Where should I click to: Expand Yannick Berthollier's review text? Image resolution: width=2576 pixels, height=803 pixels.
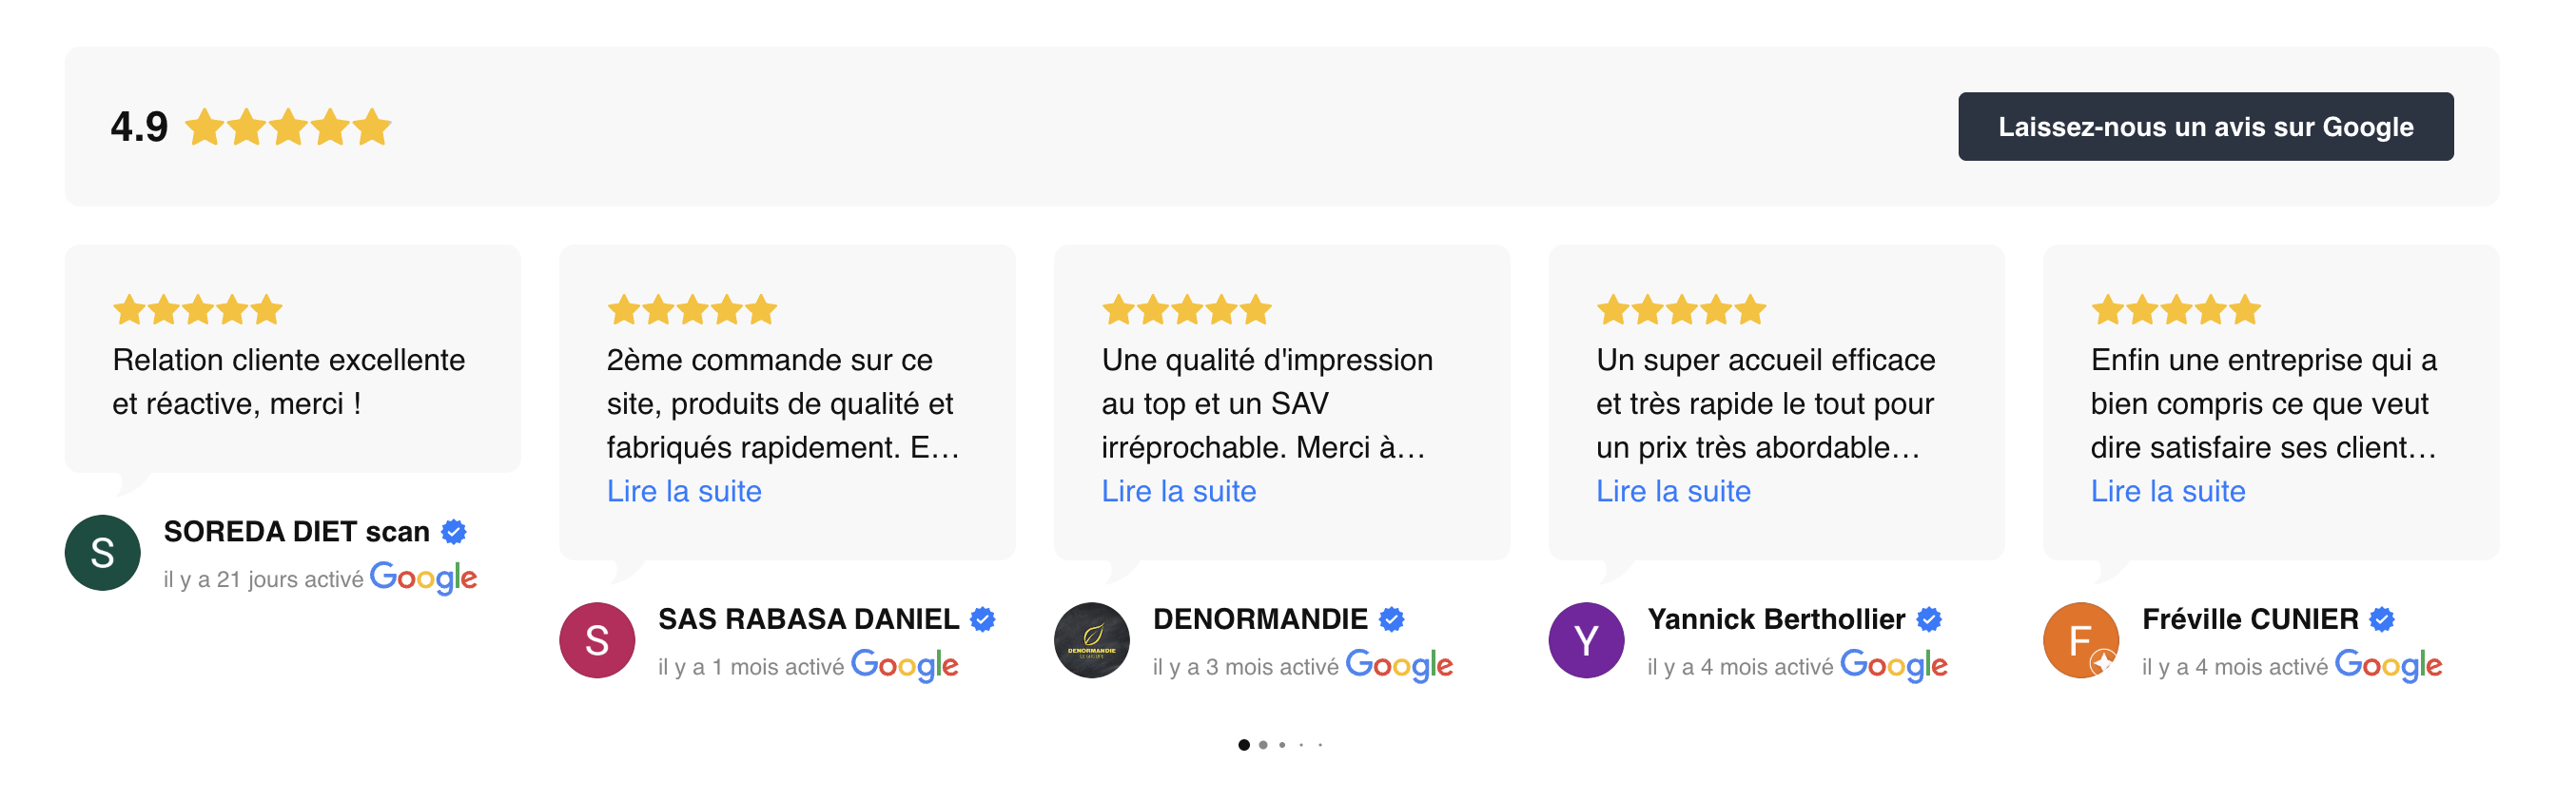tap(1673, 491)
